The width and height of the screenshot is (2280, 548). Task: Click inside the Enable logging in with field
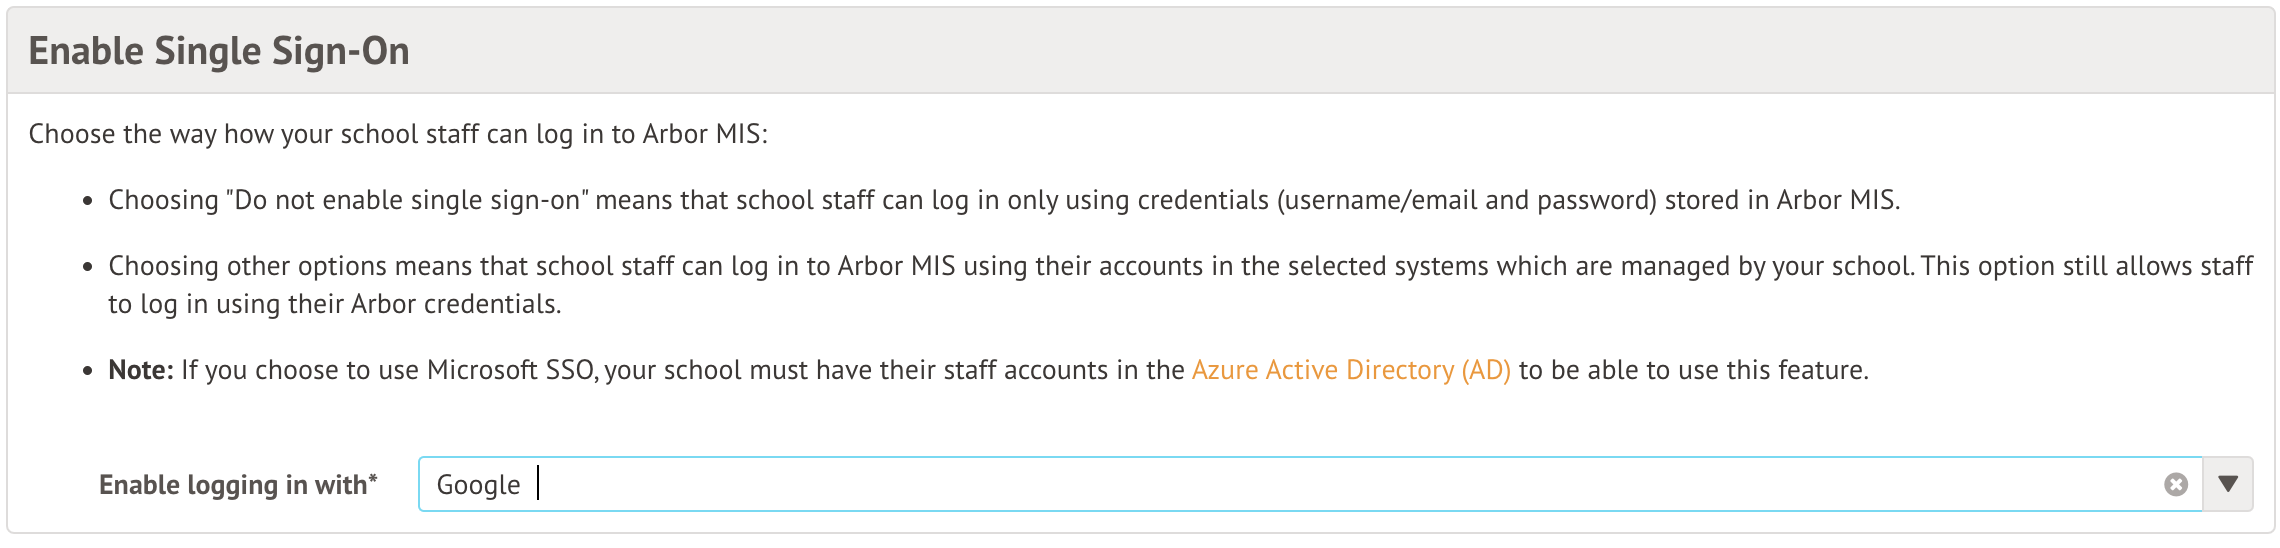point(1300,485)
